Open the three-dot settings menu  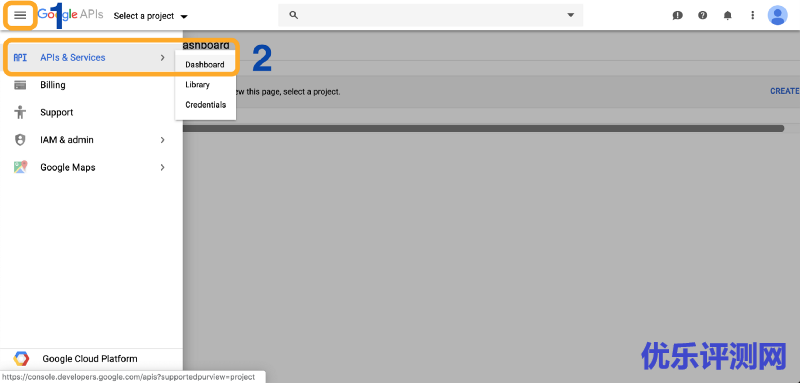point(753,15)
